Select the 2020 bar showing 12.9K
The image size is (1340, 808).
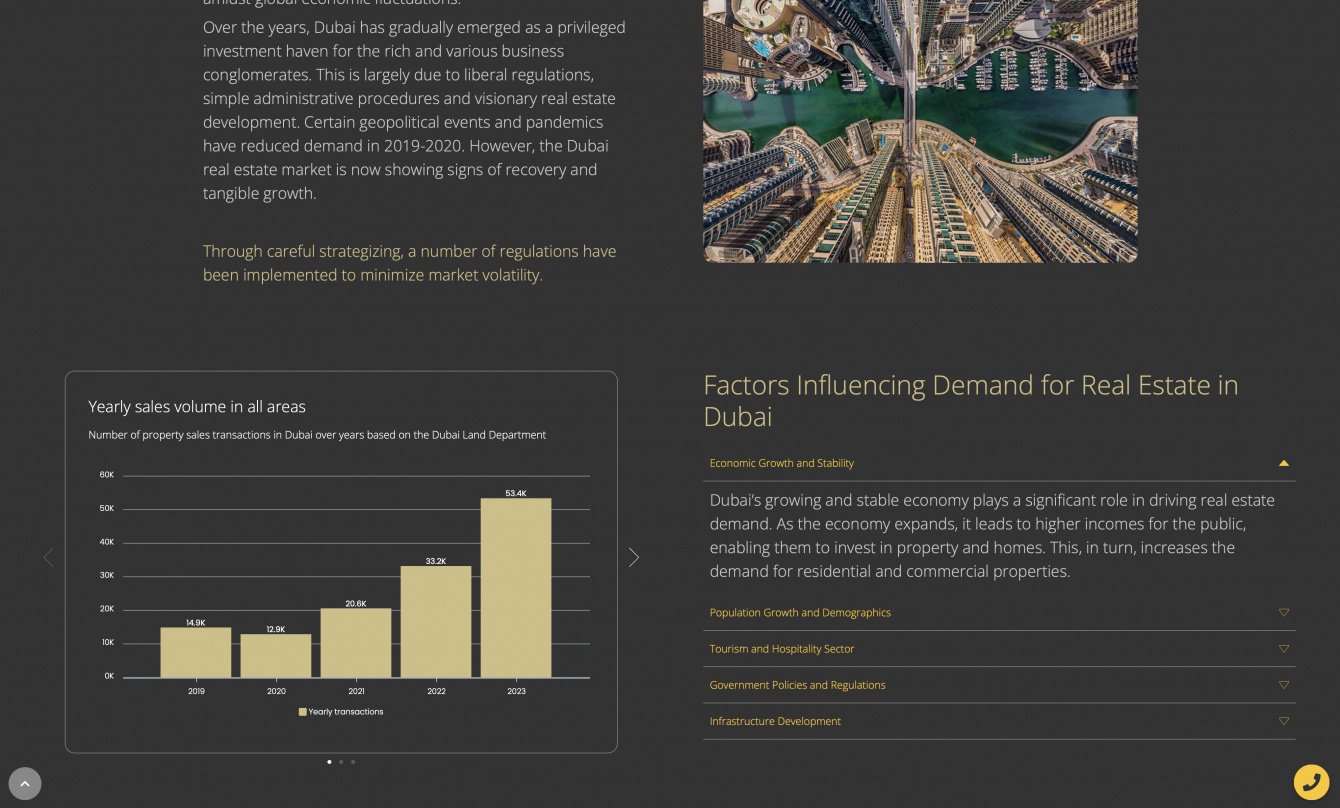point(276,656)
